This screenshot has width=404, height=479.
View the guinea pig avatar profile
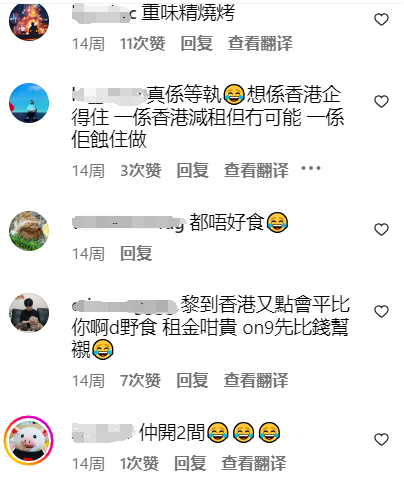29,231
